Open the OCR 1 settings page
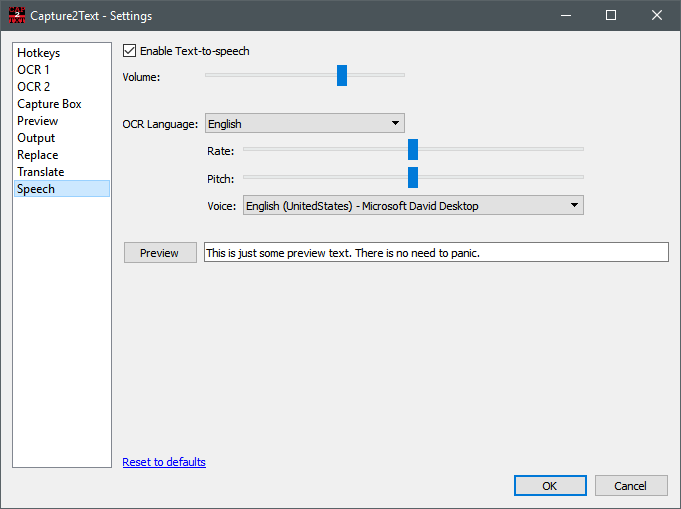This screenshot has width=681, height=509. [33, 70]
